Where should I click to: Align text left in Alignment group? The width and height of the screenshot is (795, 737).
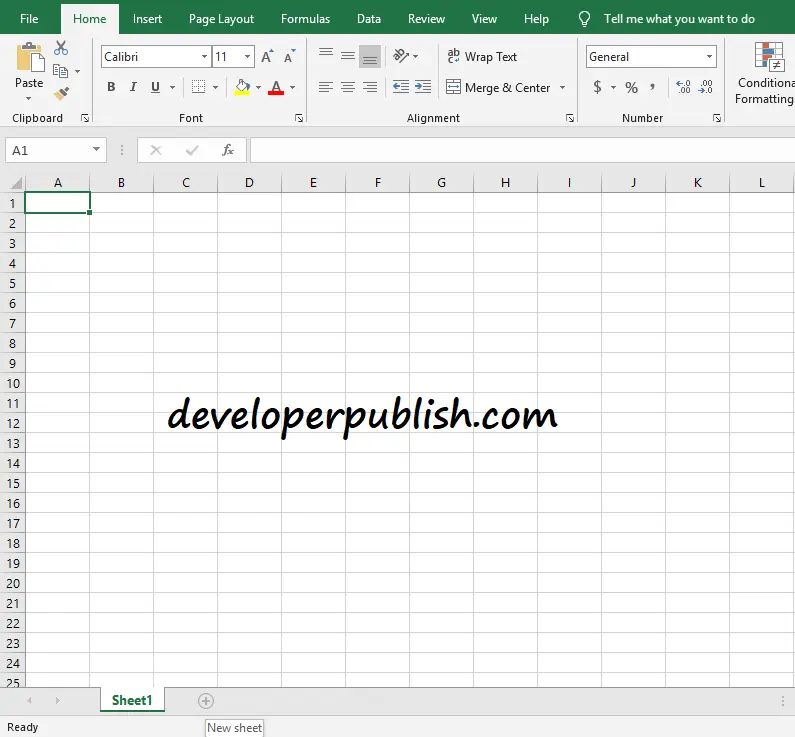[326, 87]
